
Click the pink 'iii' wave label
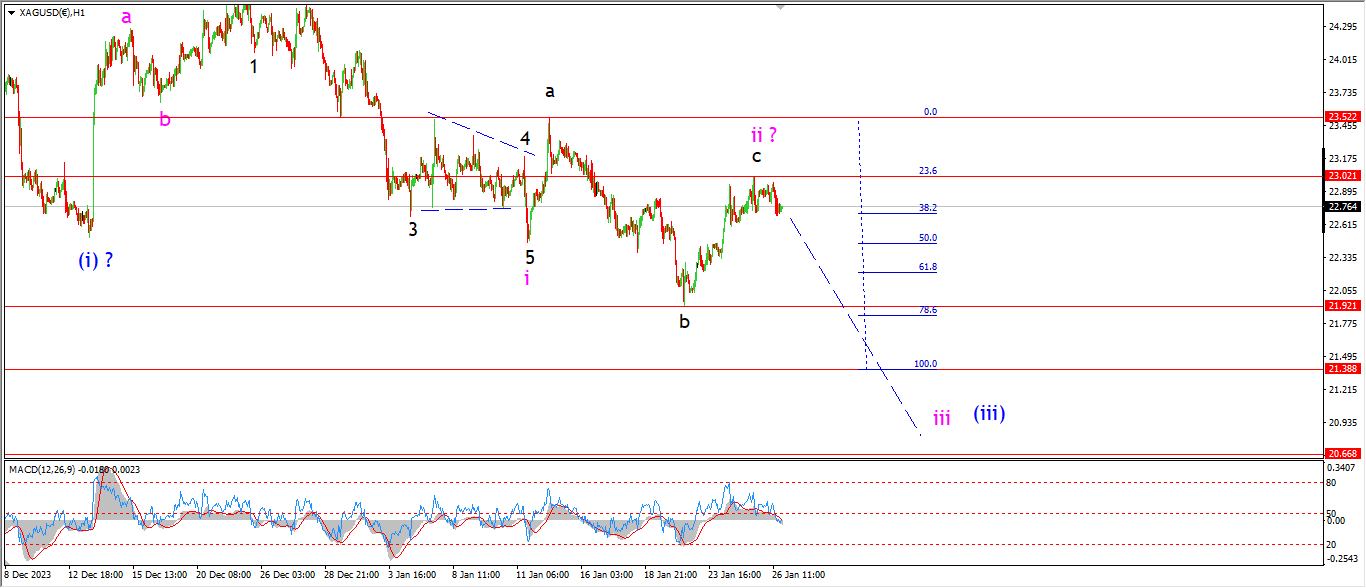point(942,418)
